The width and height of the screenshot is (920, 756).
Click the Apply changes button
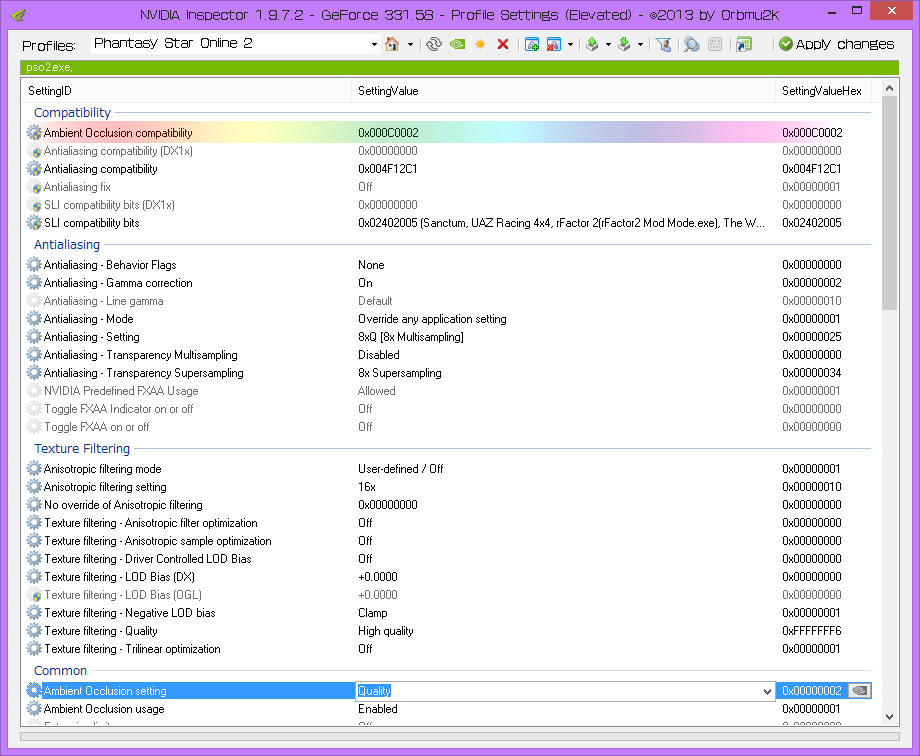pyautogui.click(x=836, y=44)
